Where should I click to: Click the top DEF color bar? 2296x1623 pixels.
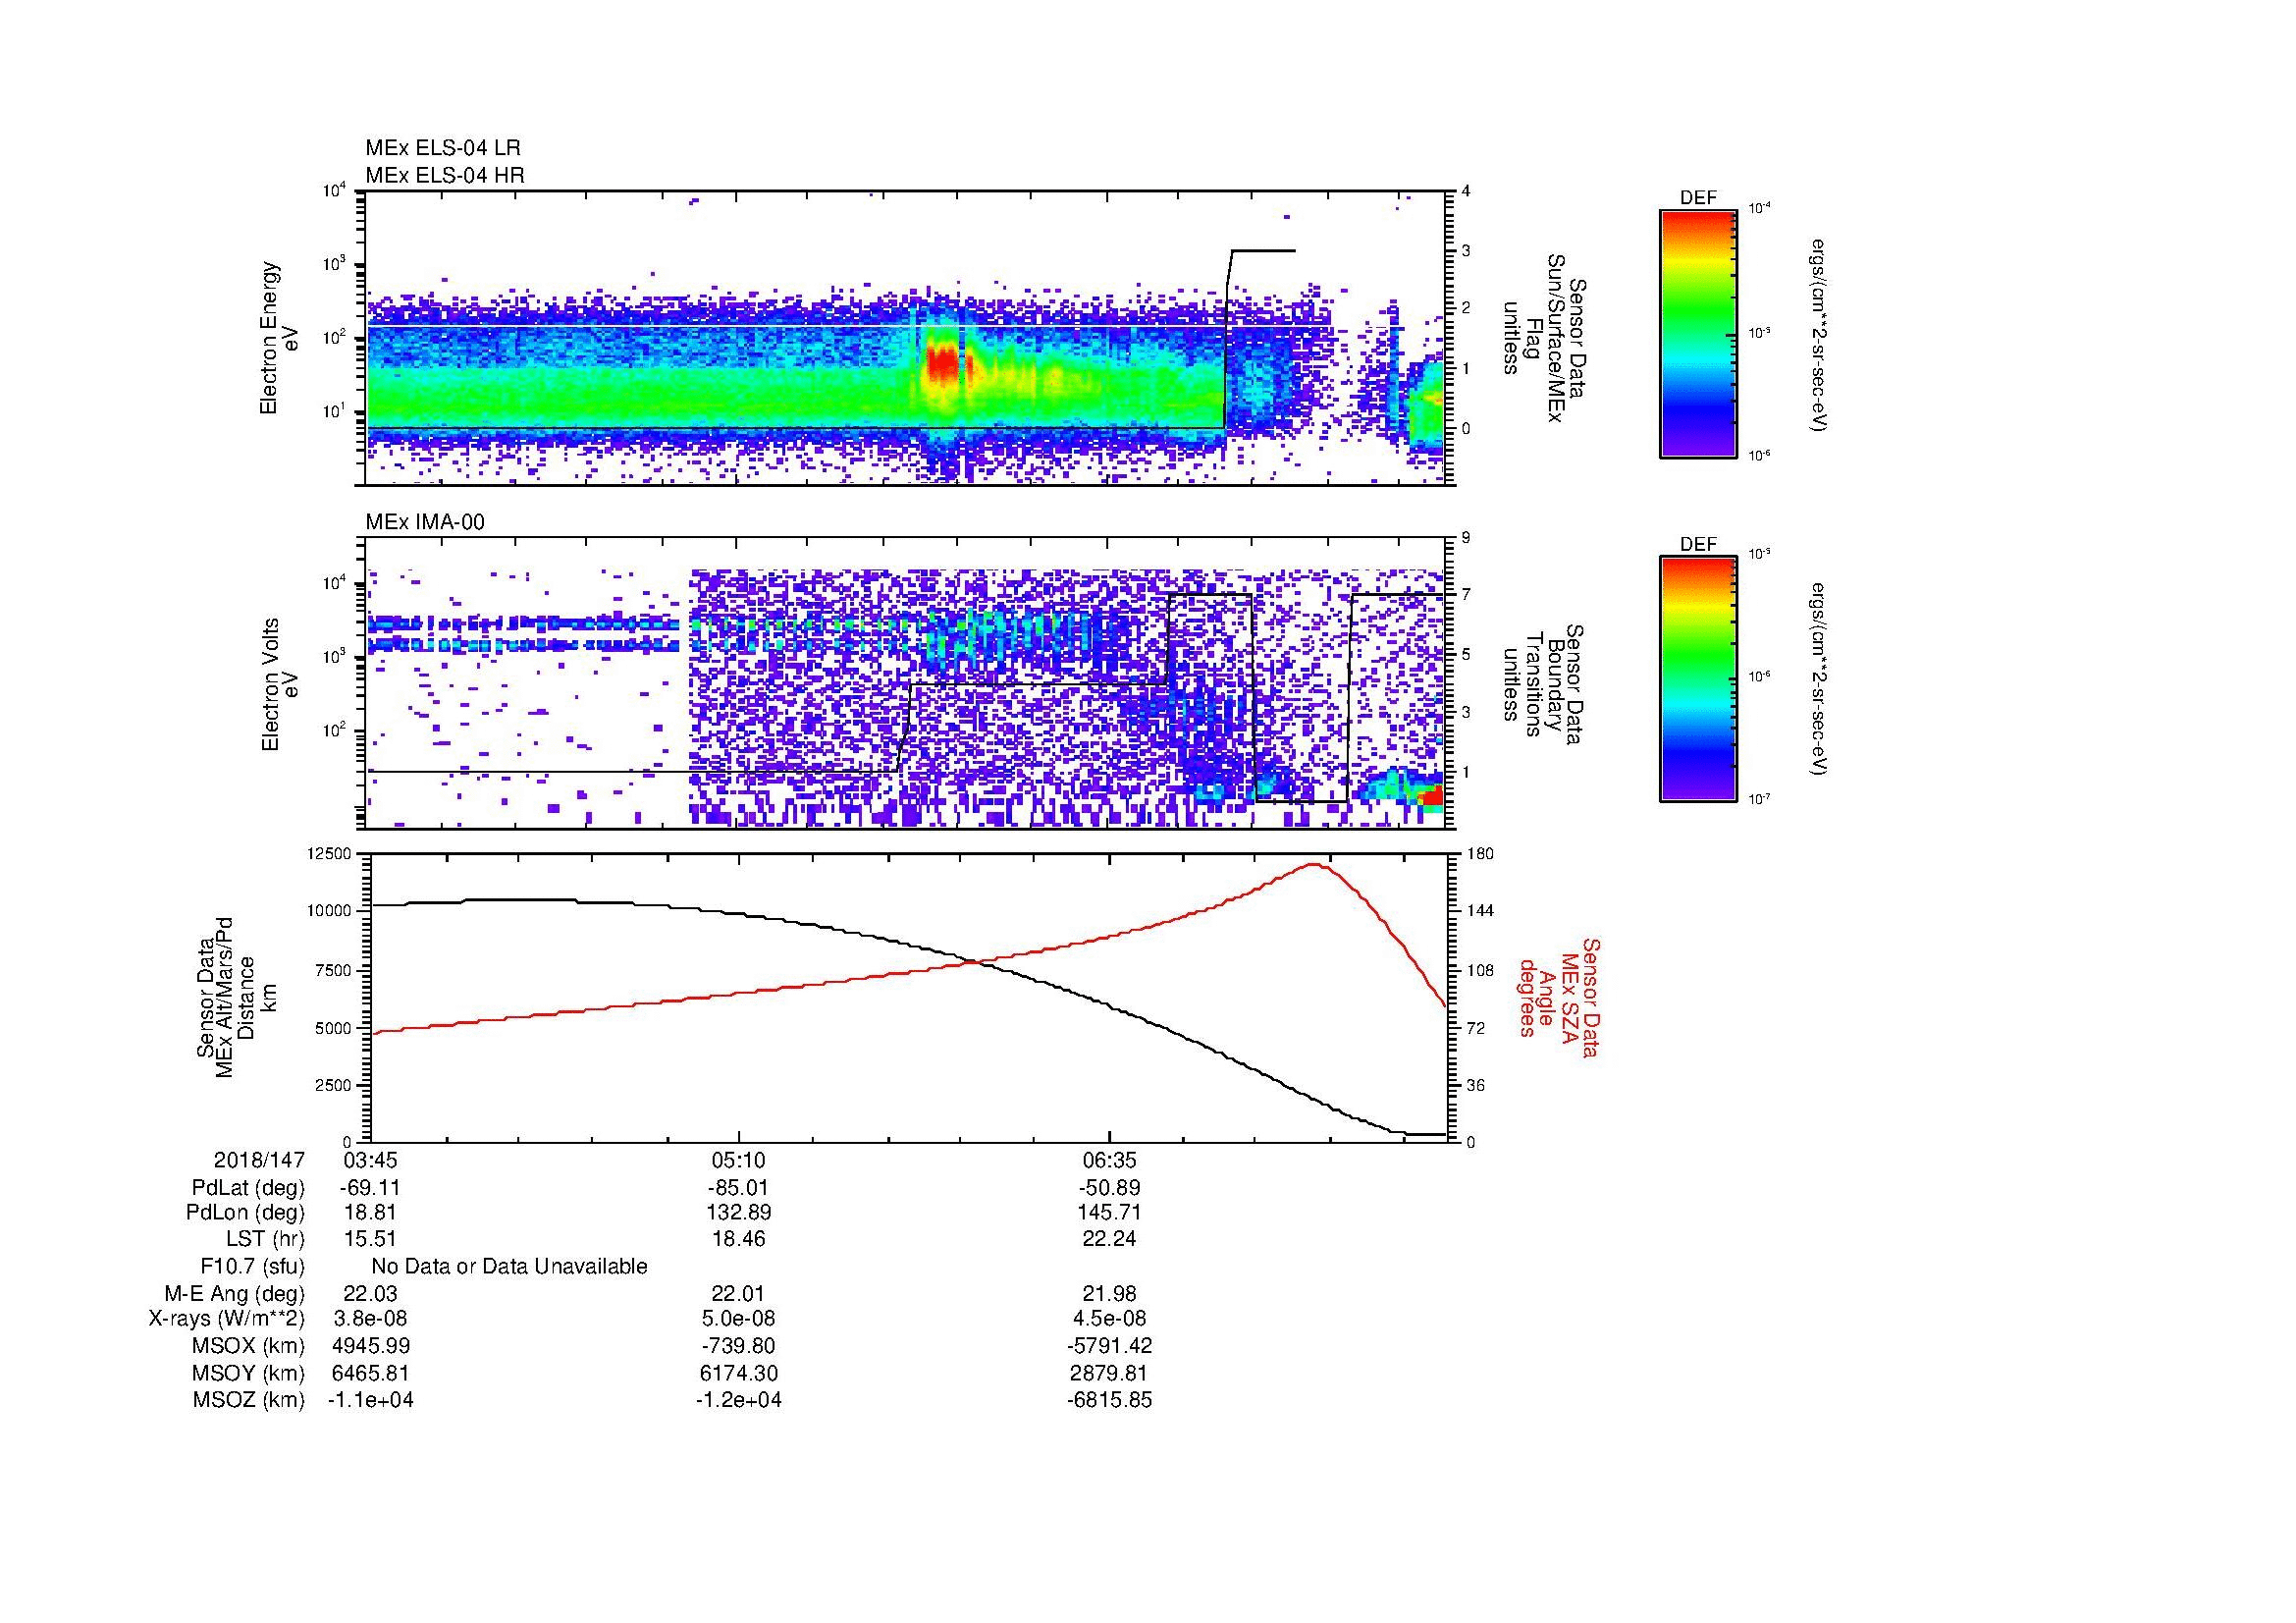click(x=1698, y=333)
